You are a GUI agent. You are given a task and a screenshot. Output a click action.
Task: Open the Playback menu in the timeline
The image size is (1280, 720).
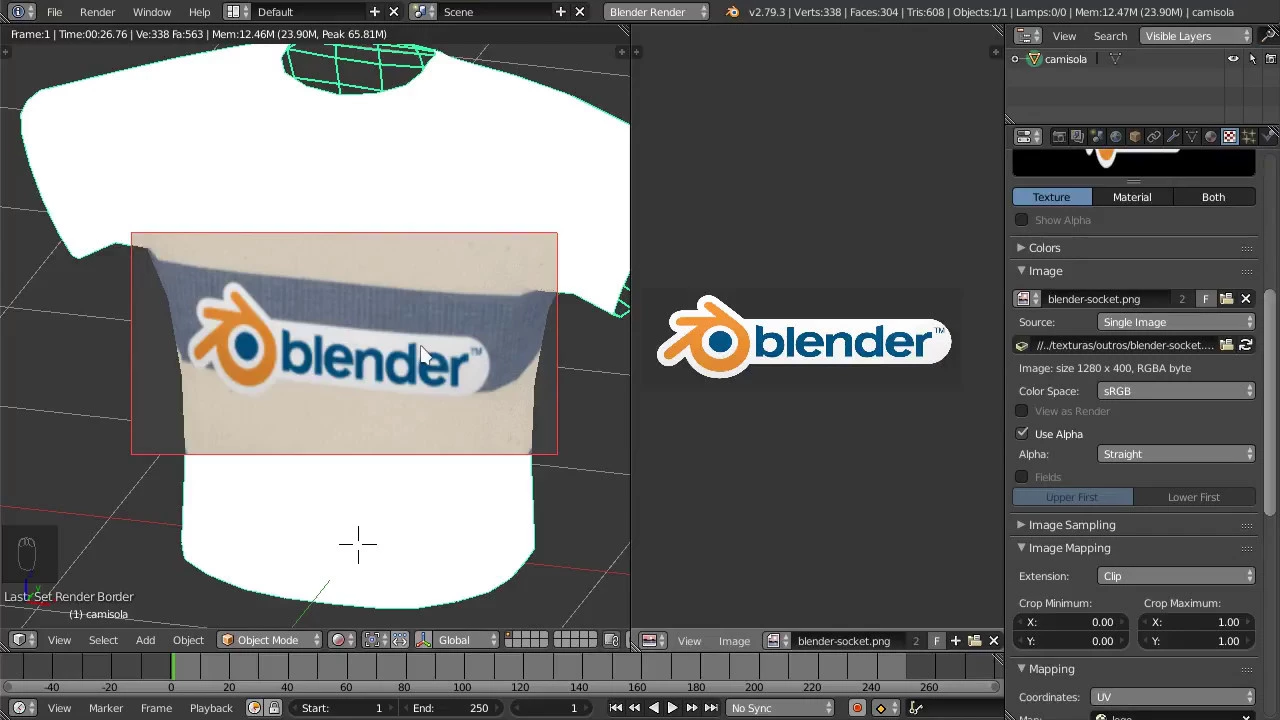click(211, 708)
